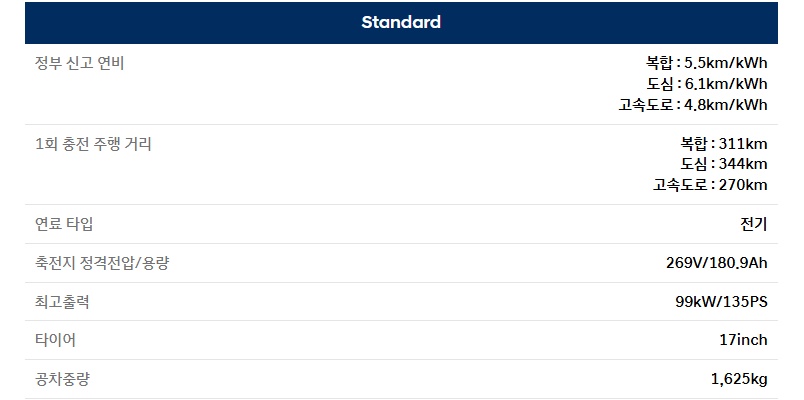Select the 1,625kg curb weight value
The height and width of the screenshot is (400, 804).
[739, 379]
